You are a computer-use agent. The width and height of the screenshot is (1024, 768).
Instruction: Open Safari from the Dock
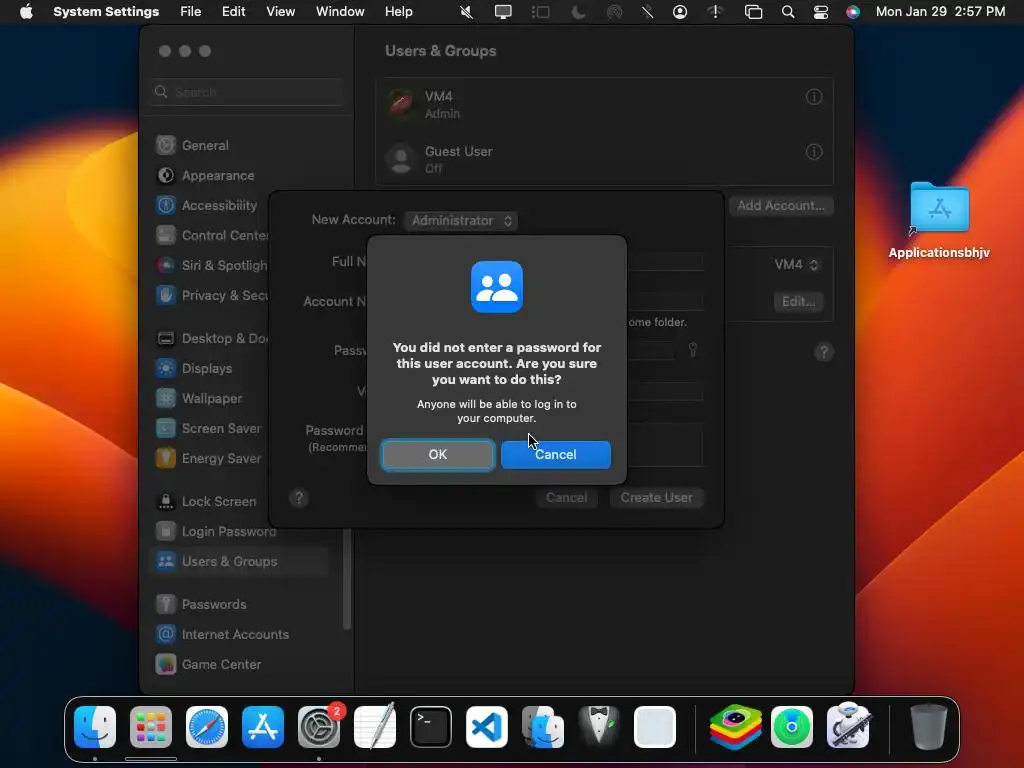[207, 727]
